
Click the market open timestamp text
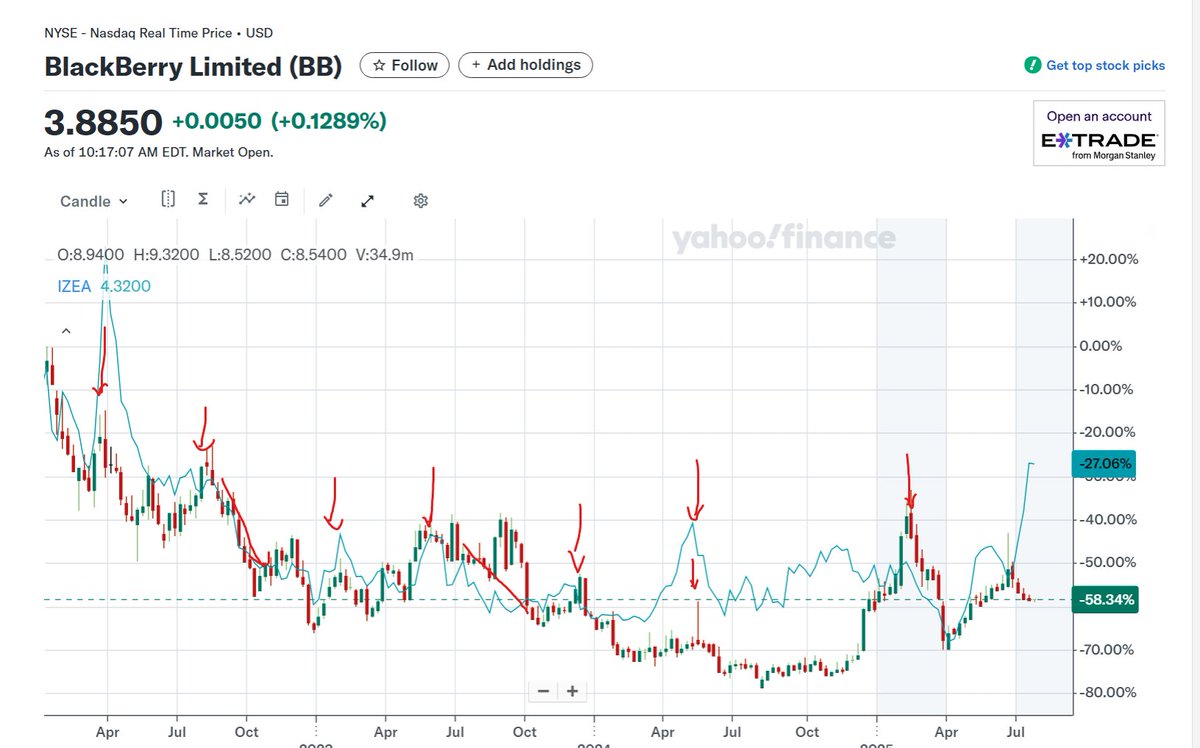tap(158, 152)
